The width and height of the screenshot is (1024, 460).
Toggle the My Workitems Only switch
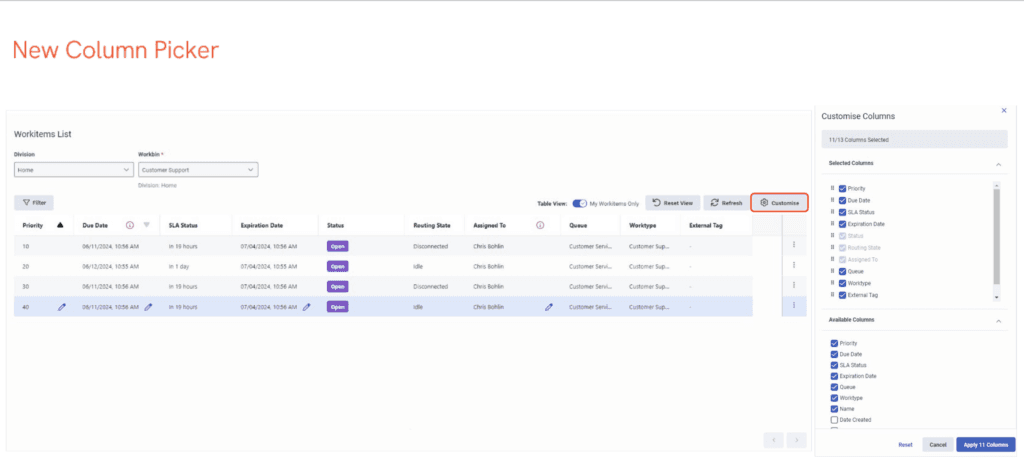580,203
